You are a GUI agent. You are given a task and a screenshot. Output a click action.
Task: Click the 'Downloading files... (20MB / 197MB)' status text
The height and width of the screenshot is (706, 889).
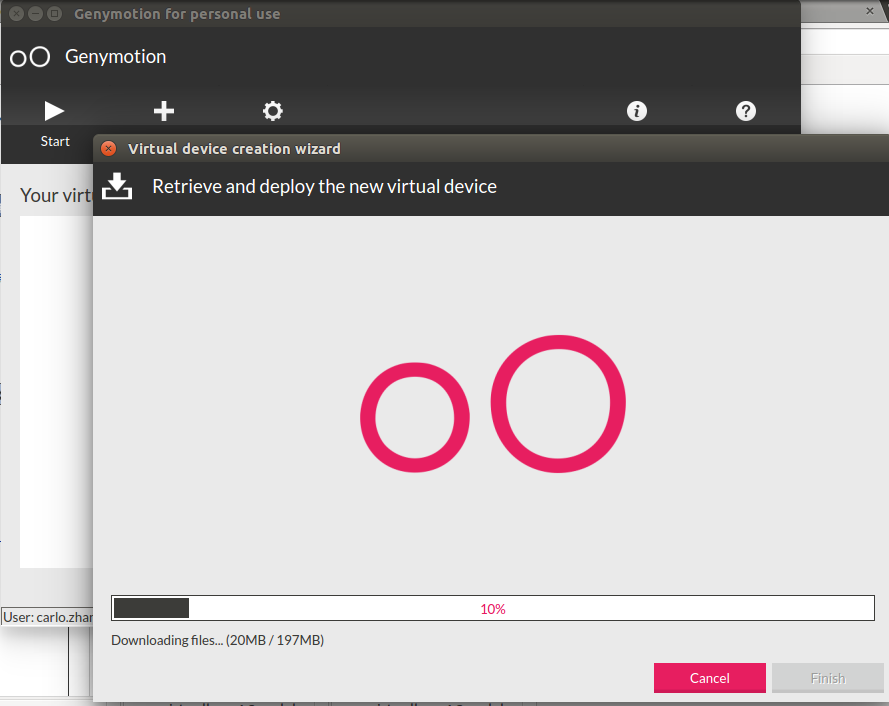tap(218, 640)
